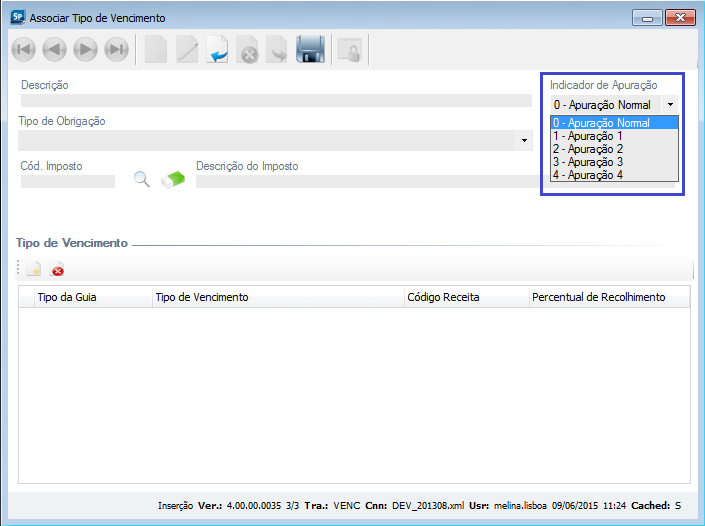Minimize the Associar Tipo de Vencimento window
This screenshot has width=705, height=526.
(x=647, y=18)
